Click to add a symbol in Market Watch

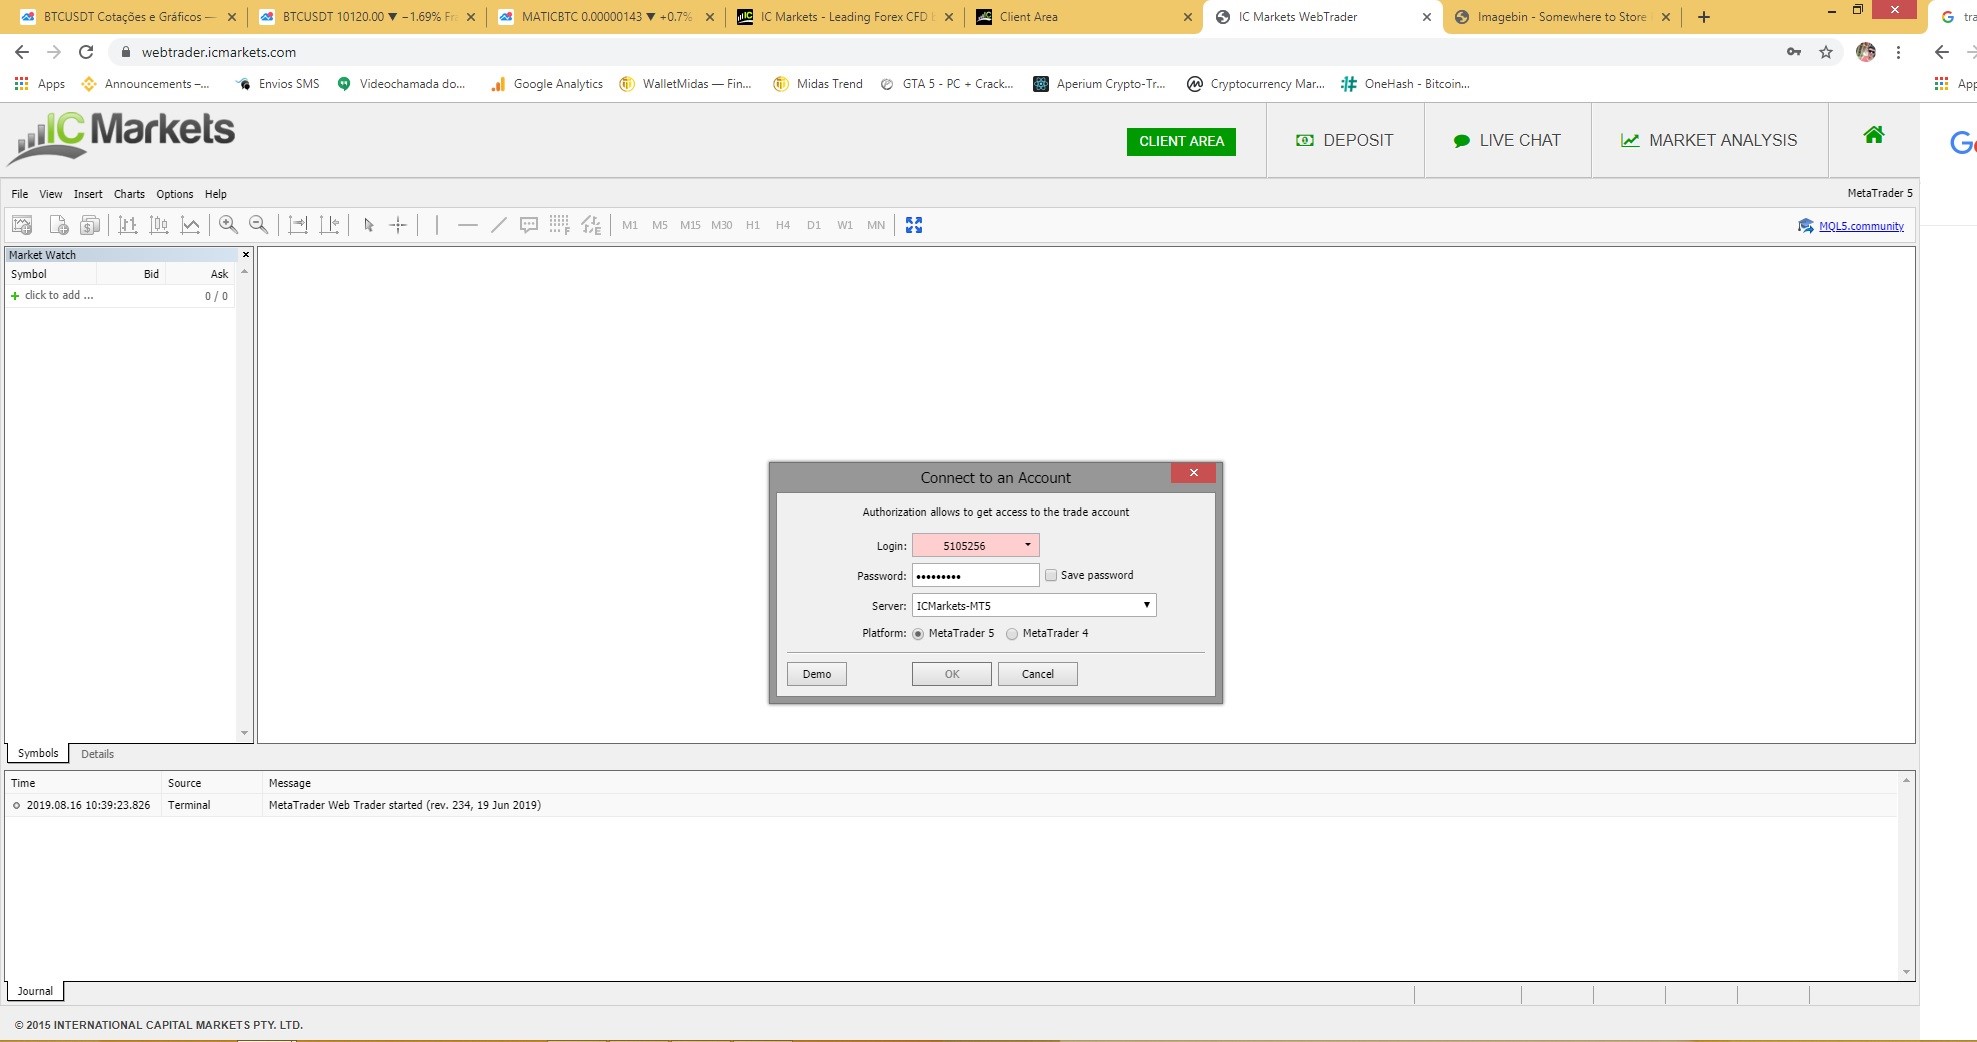click(x=58, y=295)
